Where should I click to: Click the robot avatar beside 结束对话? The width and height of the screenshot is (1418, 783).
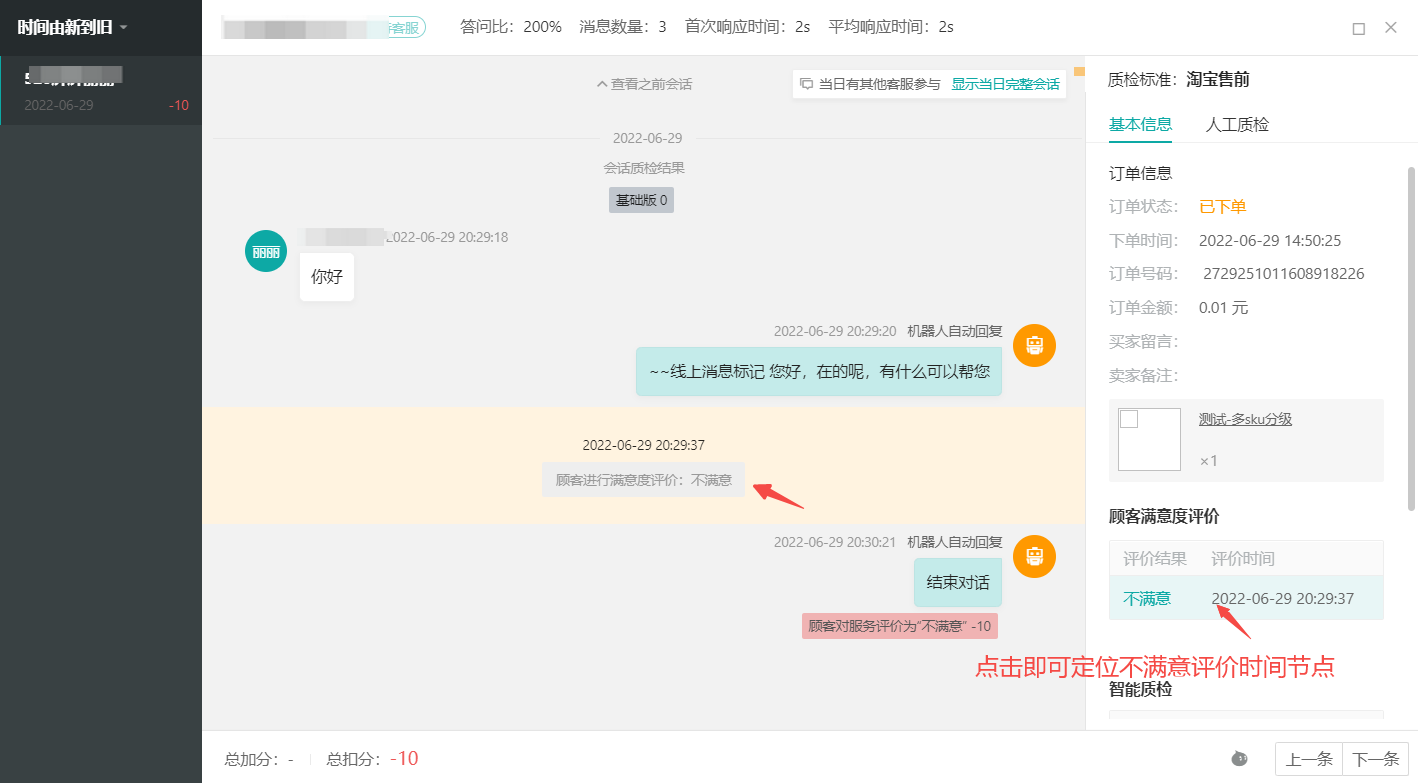click(x=1034, y=556)
